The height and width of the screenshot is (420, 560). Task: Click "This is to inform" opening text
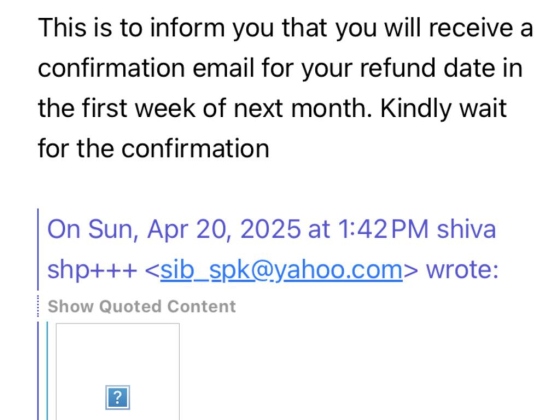[x=132, y=28]
